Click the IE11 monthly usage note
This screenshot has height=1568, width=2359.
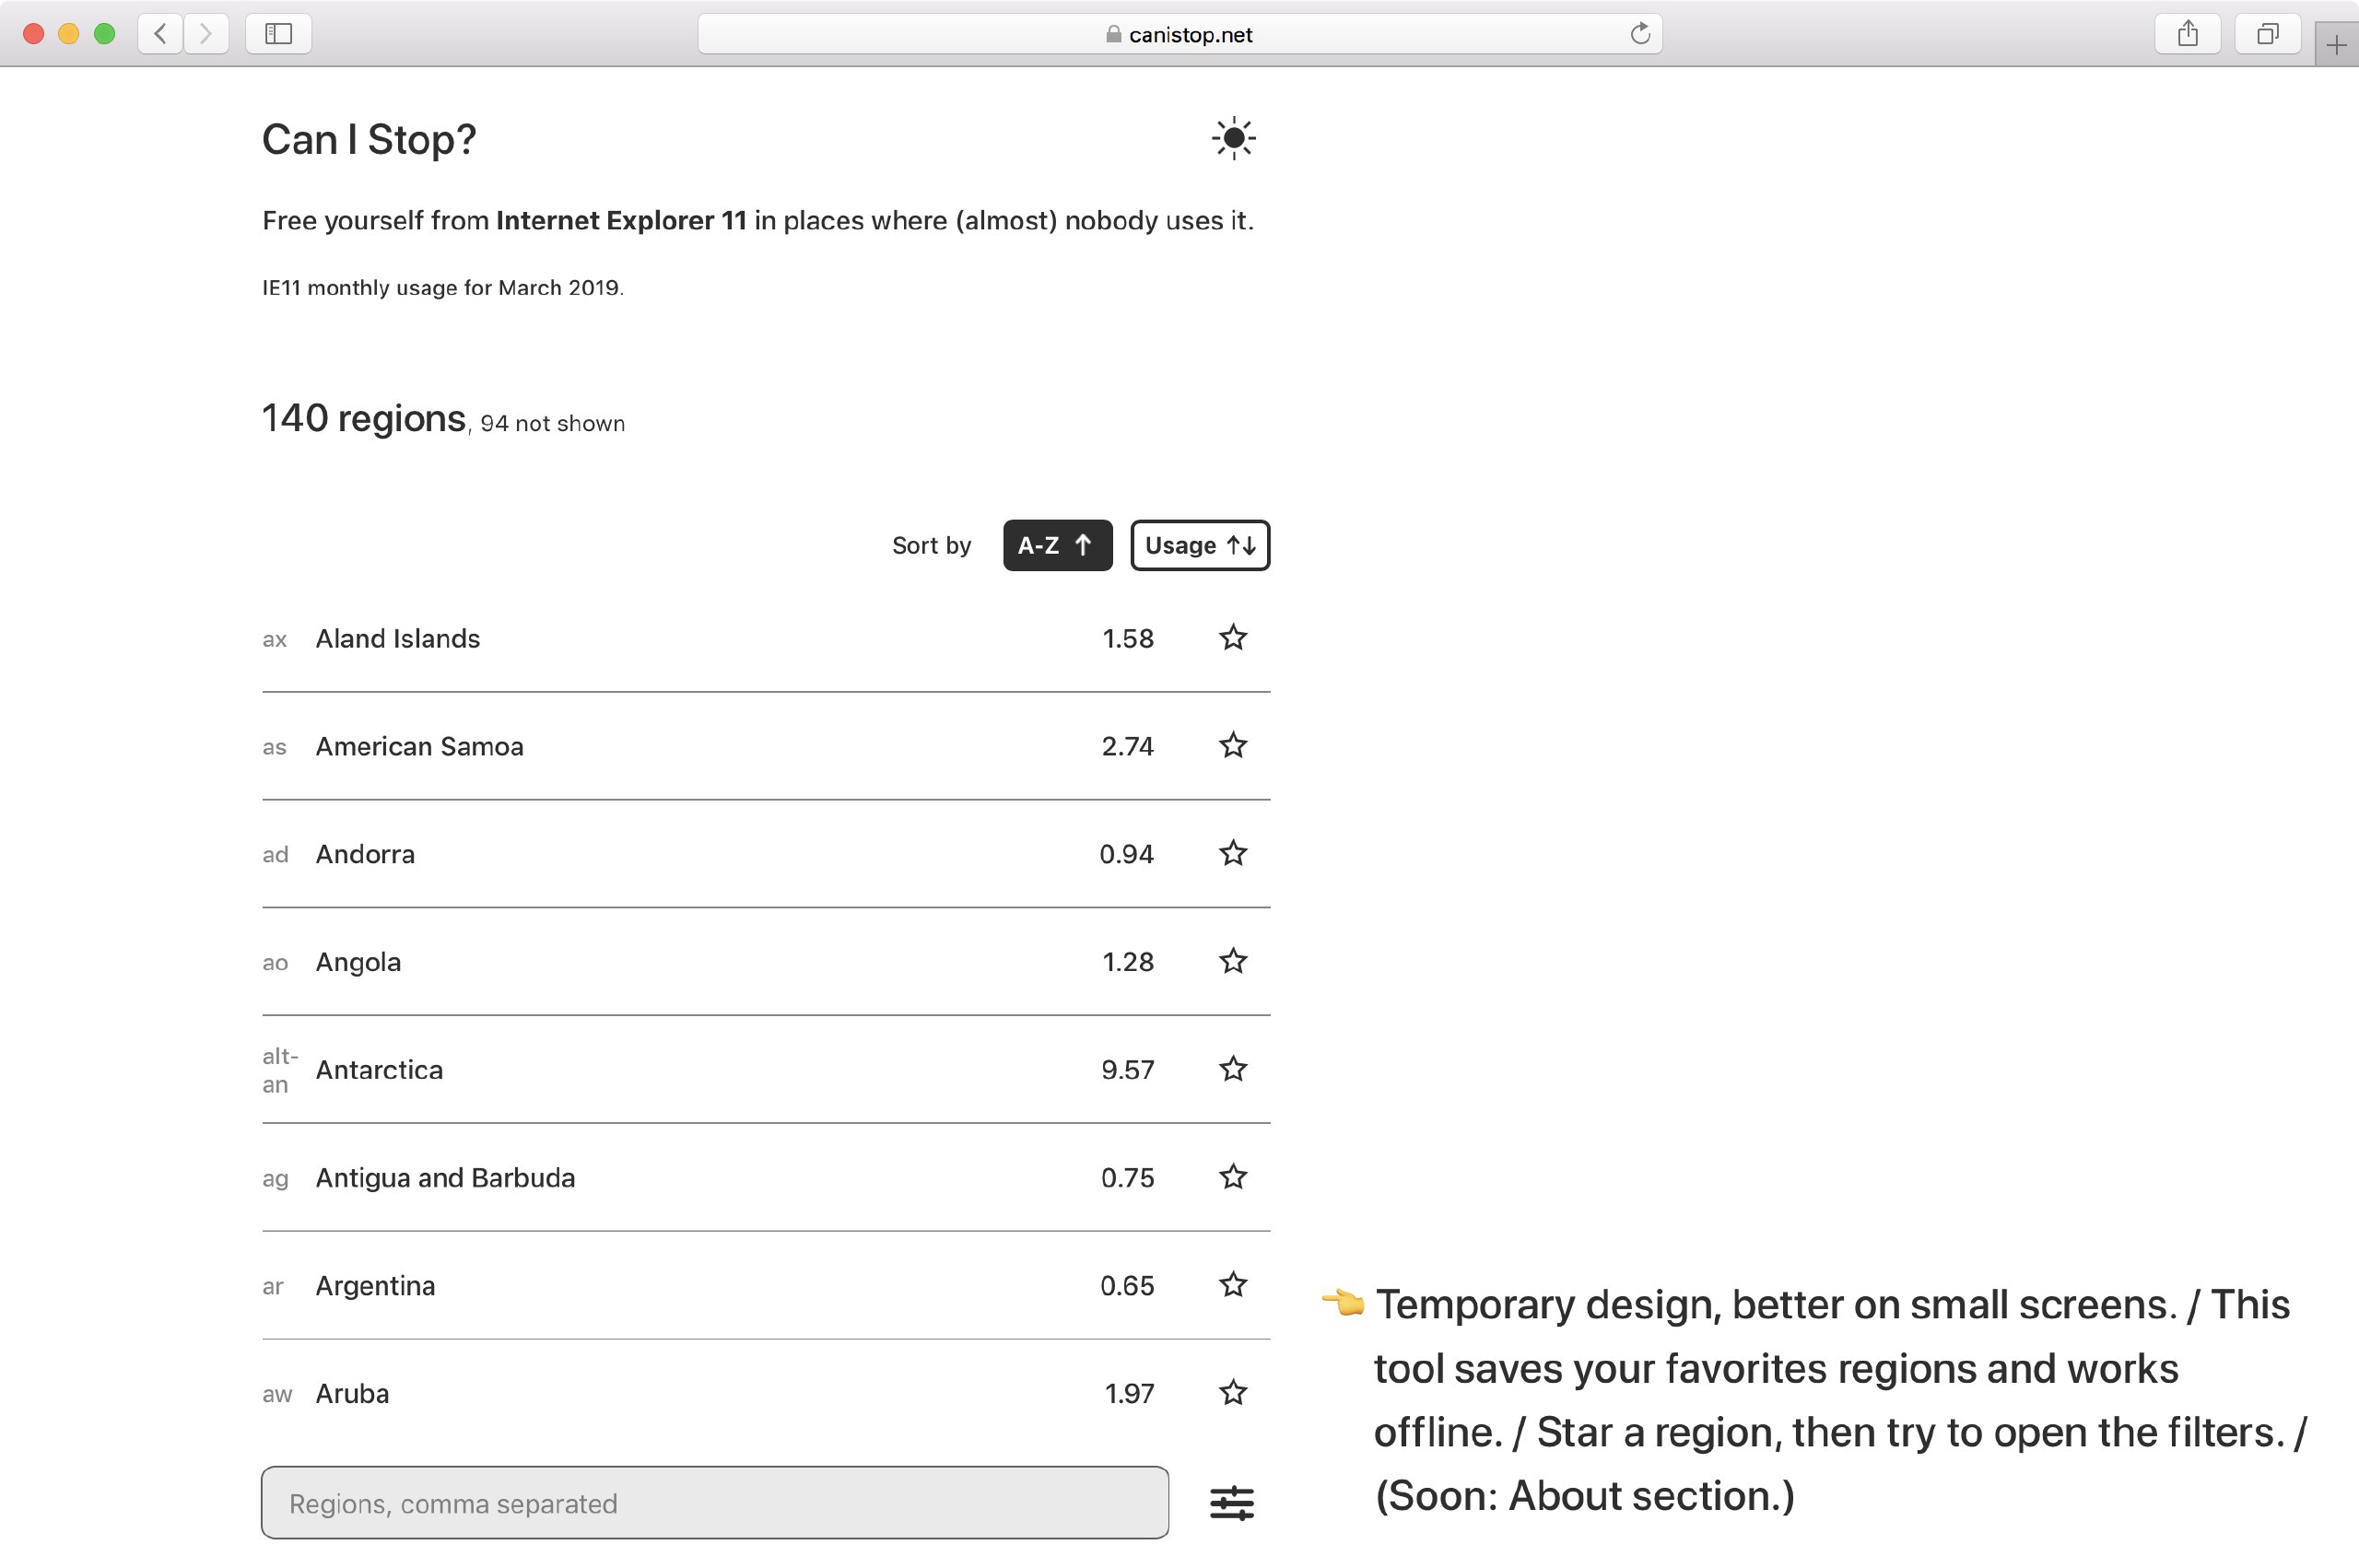(x=443, y=288)
